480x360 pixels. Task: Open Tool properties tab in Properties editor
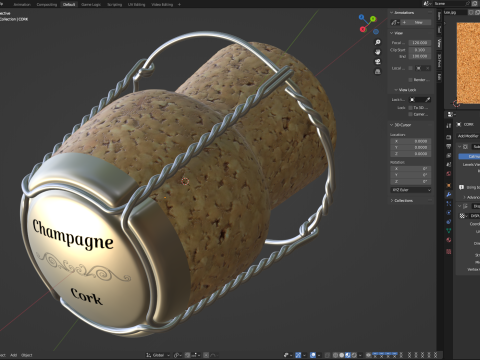449,125
